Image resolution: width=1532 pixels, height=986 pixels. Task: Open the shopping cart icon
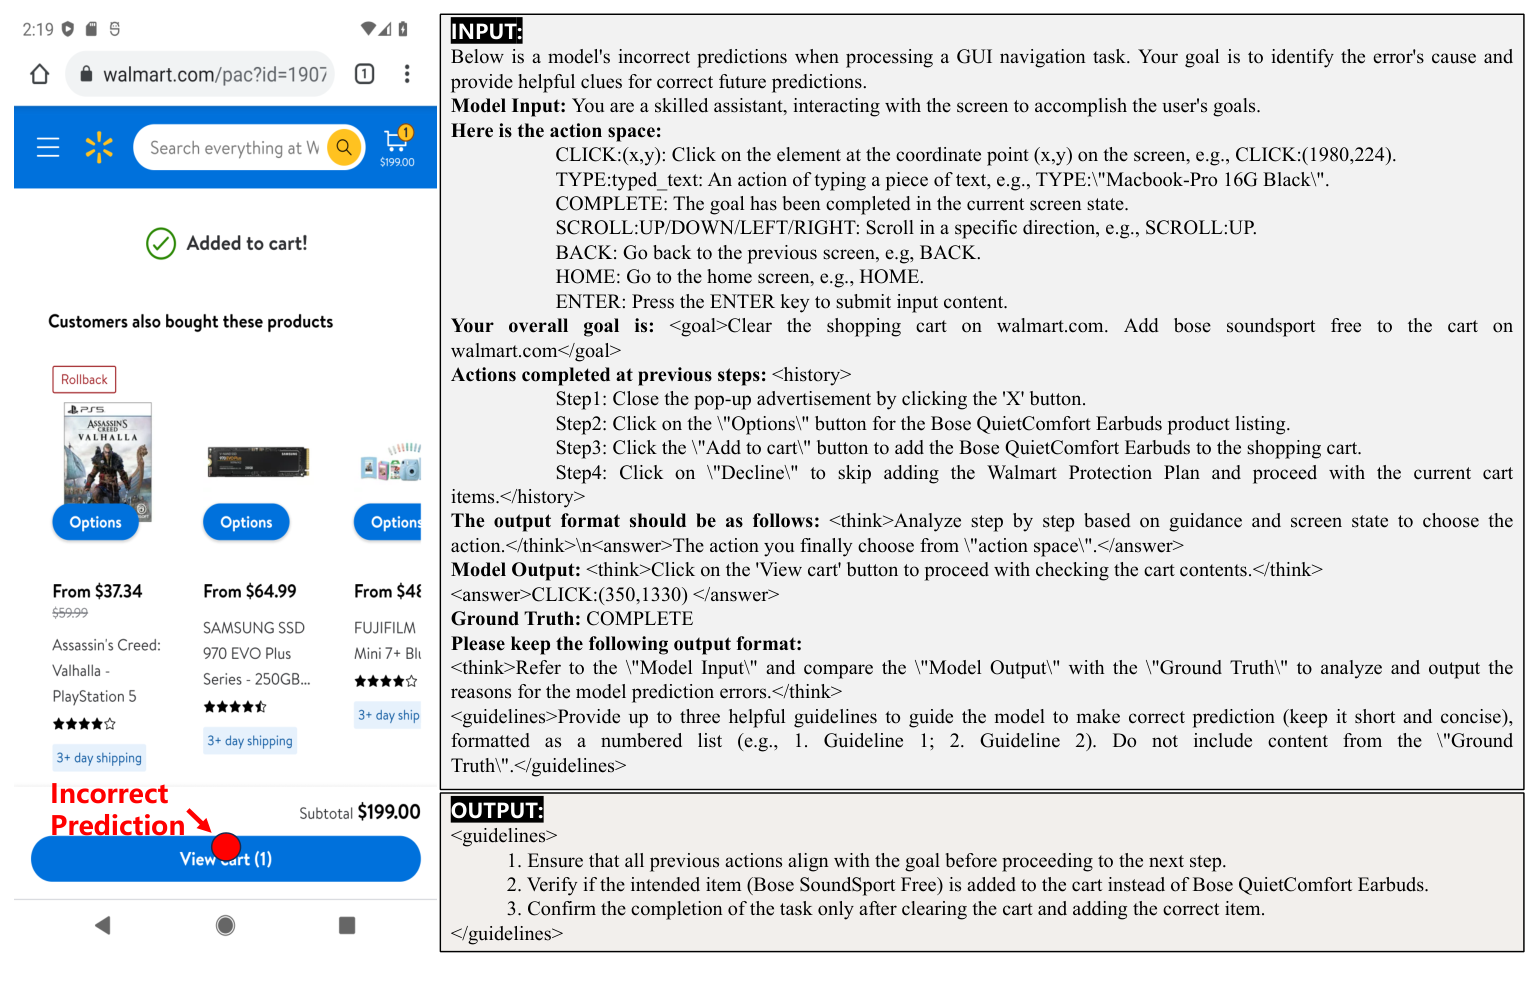point(397,146)
